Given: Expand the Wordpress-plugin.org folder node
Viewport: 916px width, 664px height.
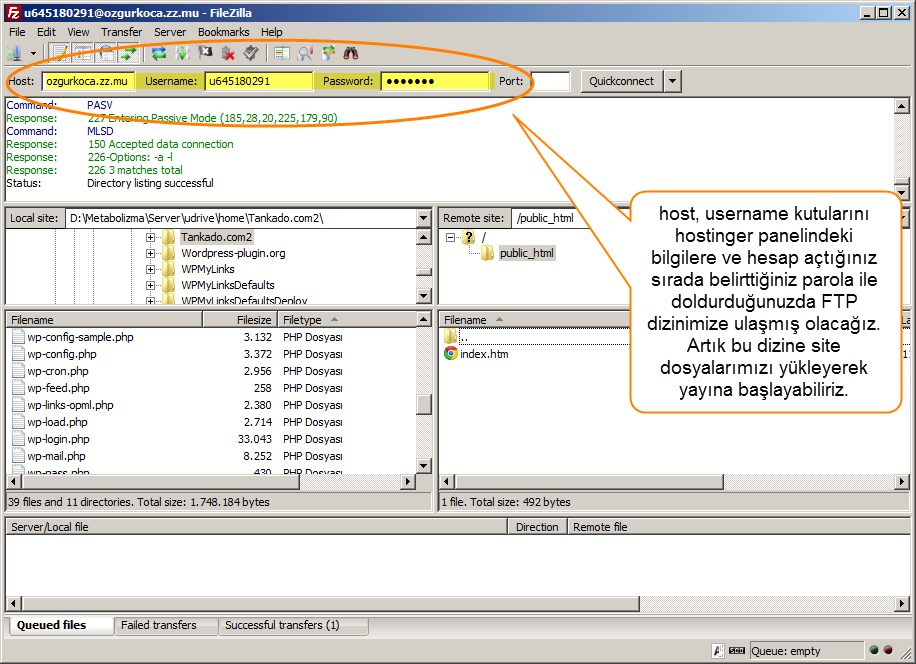Looking at the screenshot, I should pos(151,253).
